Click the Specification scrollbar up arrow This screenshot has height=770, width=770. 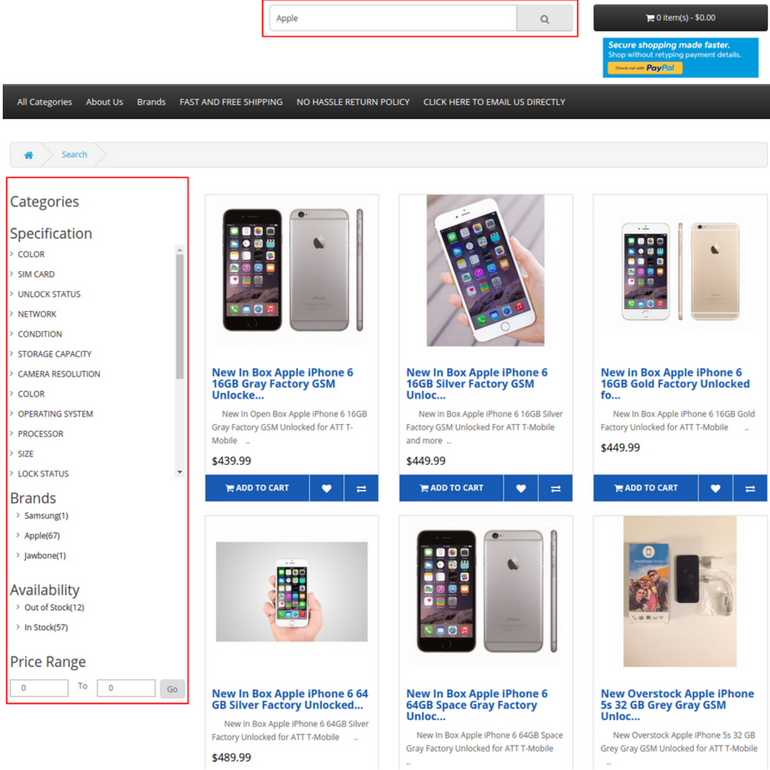click(x=180, y=250)
